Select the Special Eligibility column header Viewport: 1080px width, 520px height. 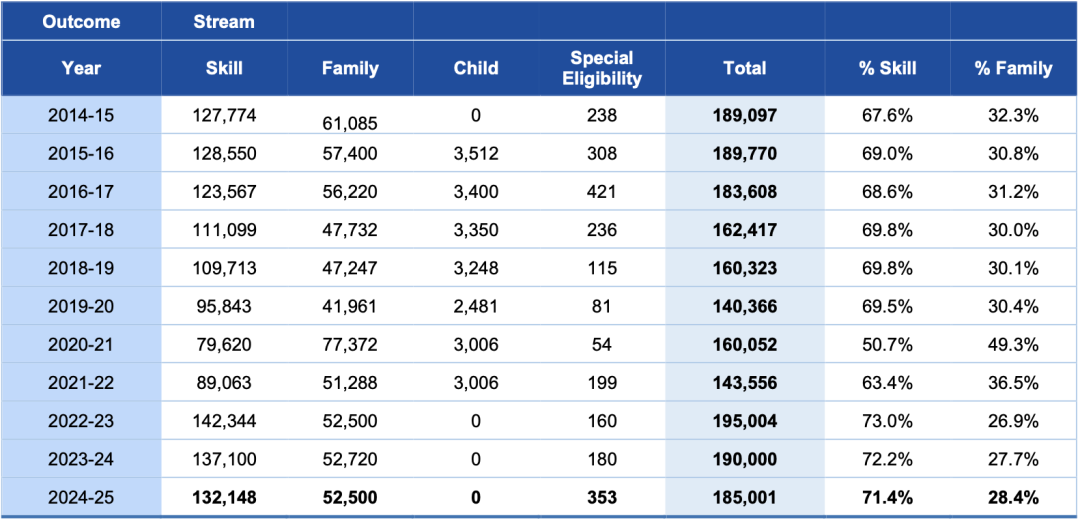(602, 68)
